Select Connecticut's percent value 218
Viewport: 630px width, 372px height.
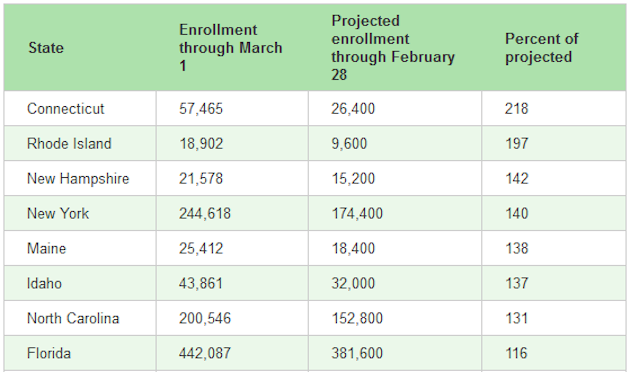[x=517, y=109]
